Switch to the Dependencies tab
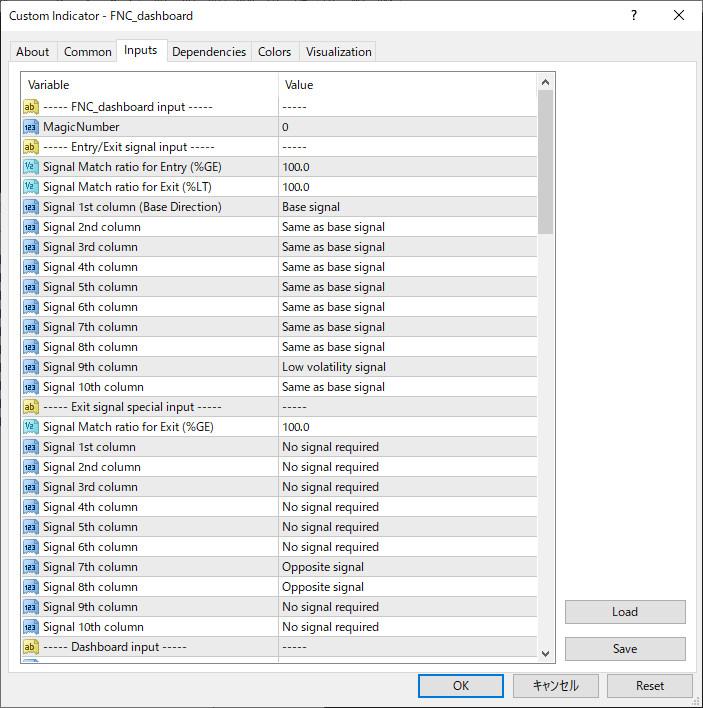703x708 pixels. pyautogui.click(x=209, y=52)
